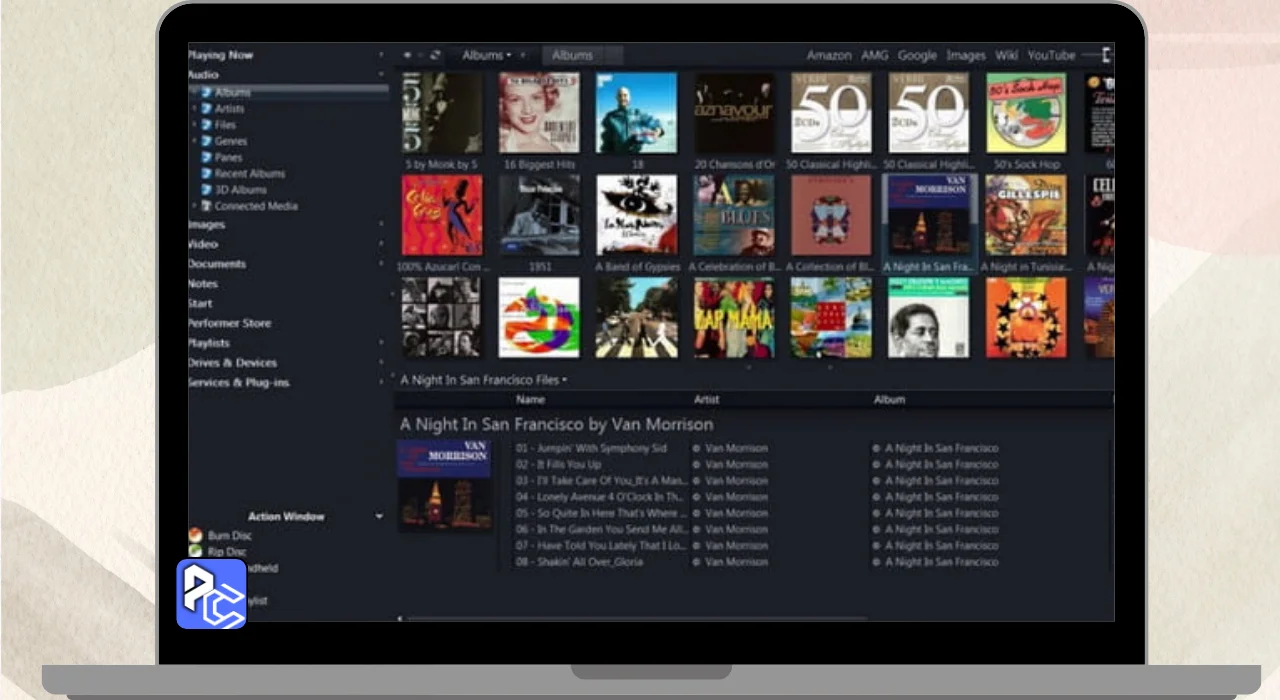Open the A Night In San Francisco Files dropdown
The width and height of the screenshot is (1280, 700).
pos(484,380)
